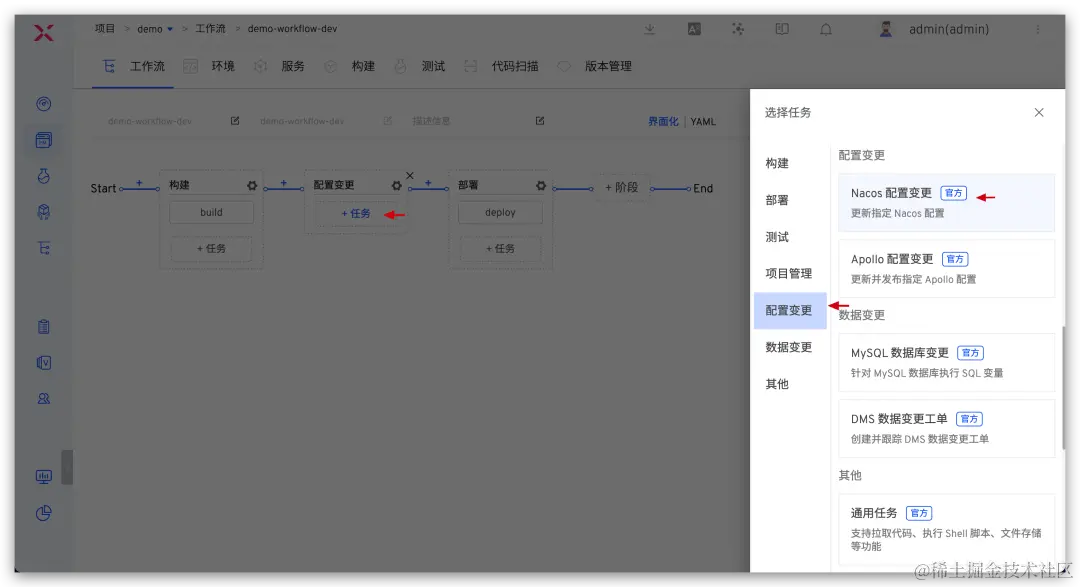Select 数据变更 category in task panel
Viewport: 1080px width, 587px height.
790,347
